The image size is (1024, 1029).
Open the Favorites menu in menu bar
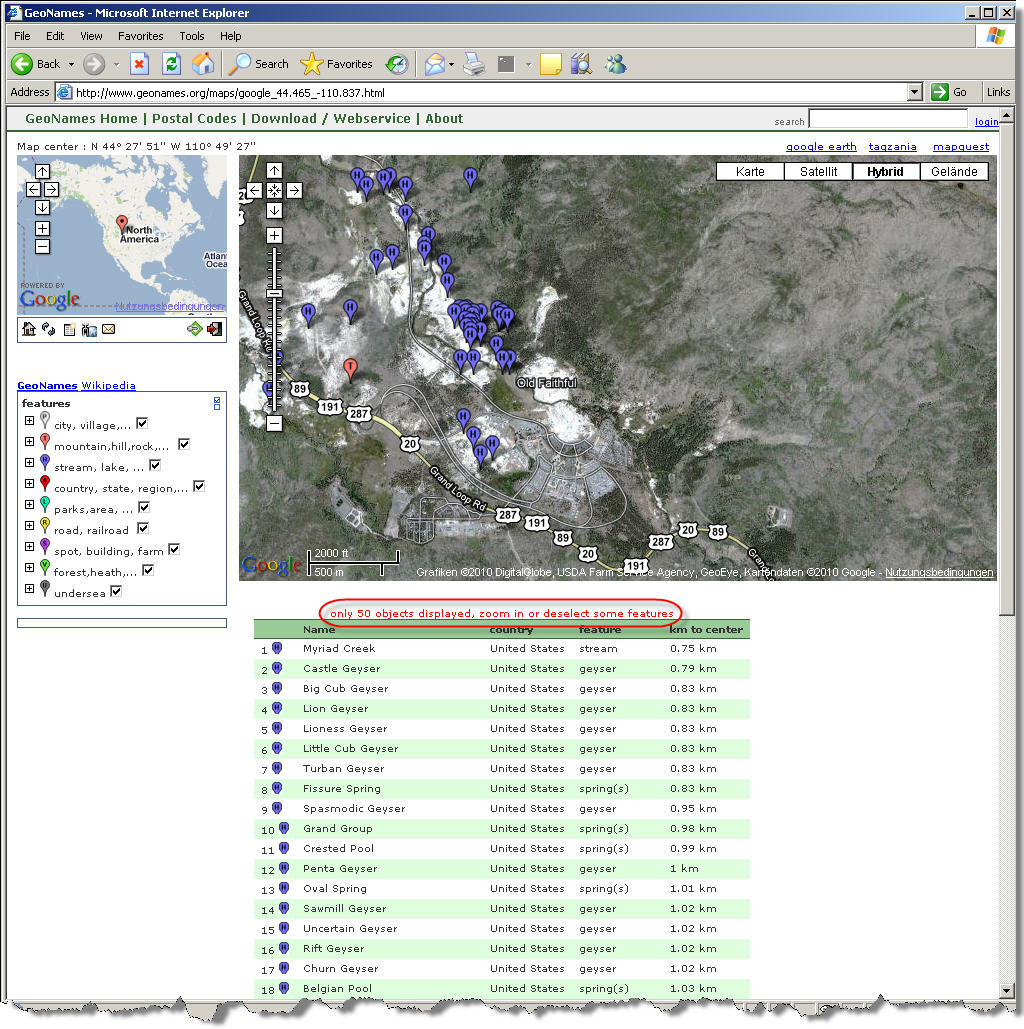(140, 36)
